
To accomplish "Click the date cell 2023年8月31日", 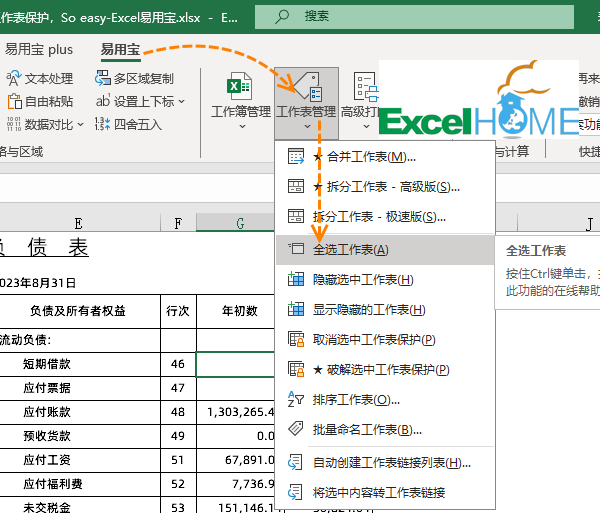I will click(38, 283).
